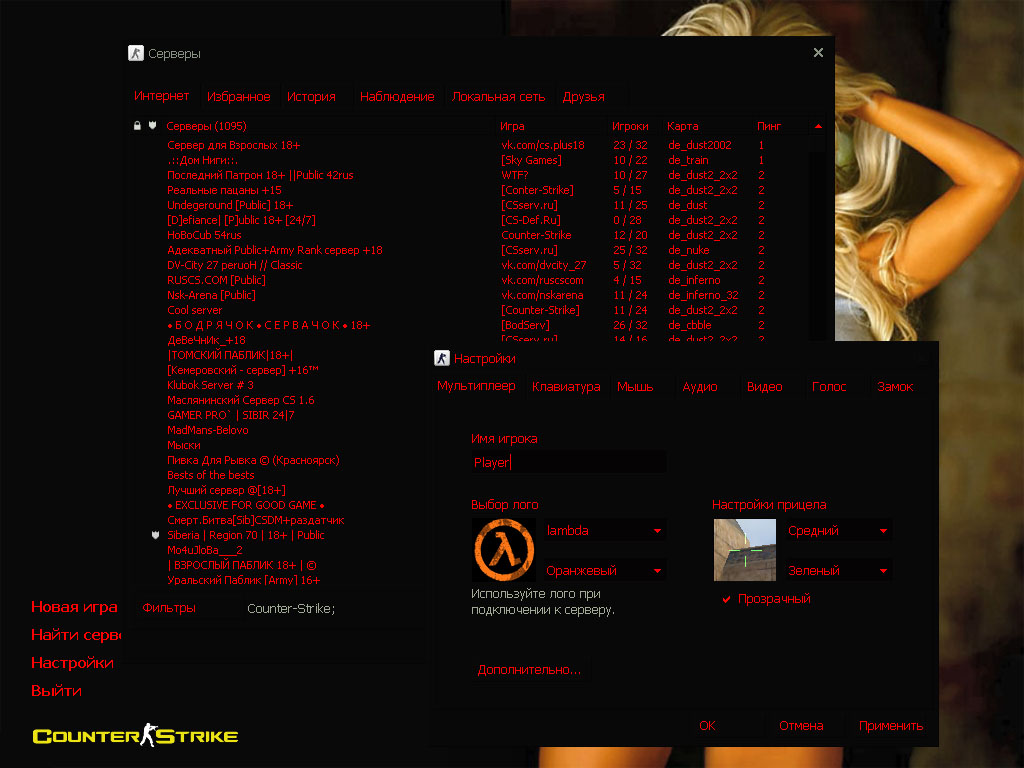The height and width of the screenshot is (768, 1024).
Task: Open the lambda logo dropdown
Action: click(x=604, y=530)
